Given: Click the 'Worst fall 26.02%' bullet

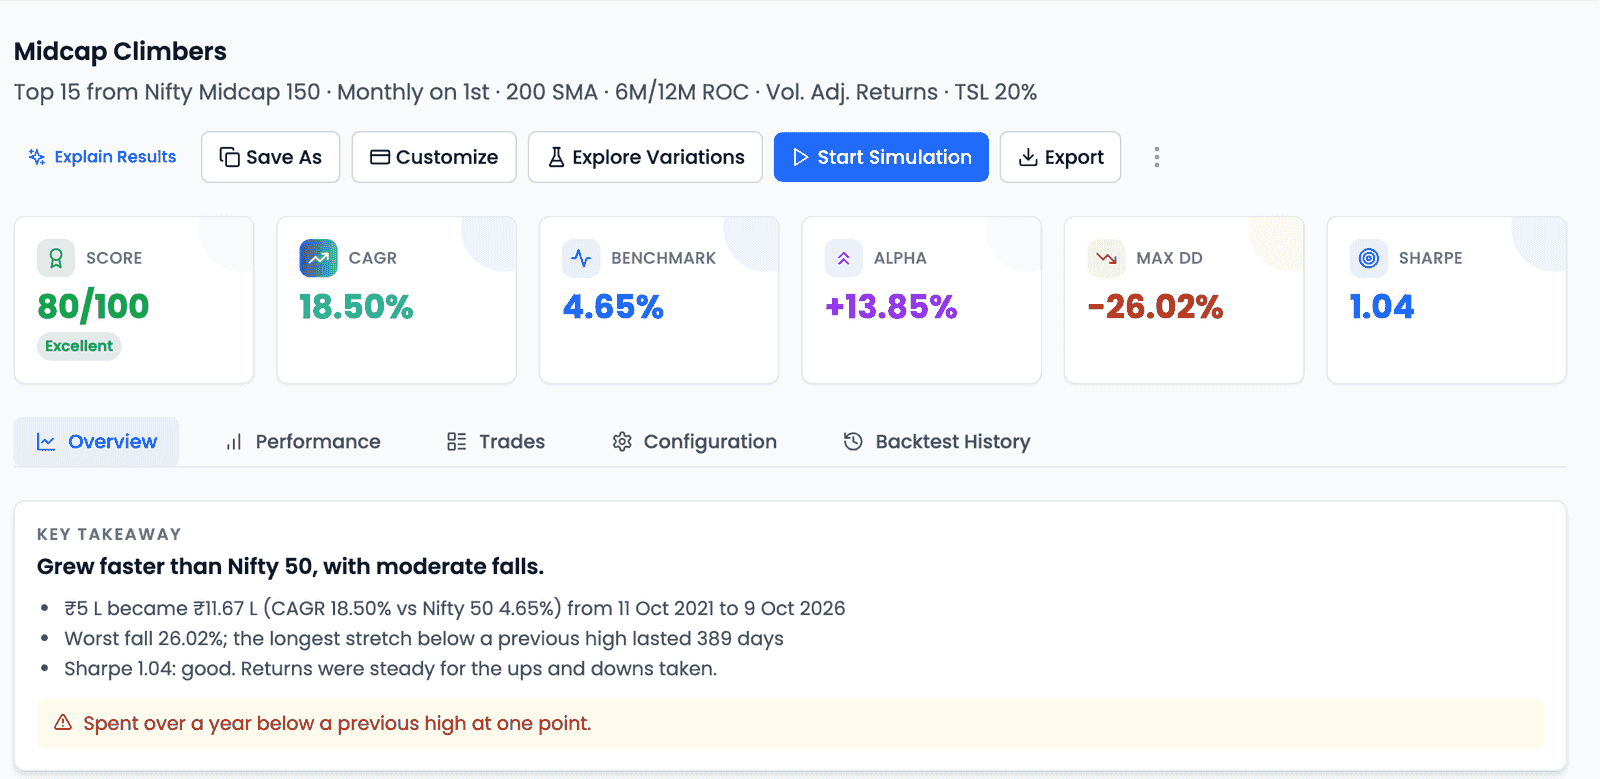Looking at the screenshot, I should click(424, 638).
